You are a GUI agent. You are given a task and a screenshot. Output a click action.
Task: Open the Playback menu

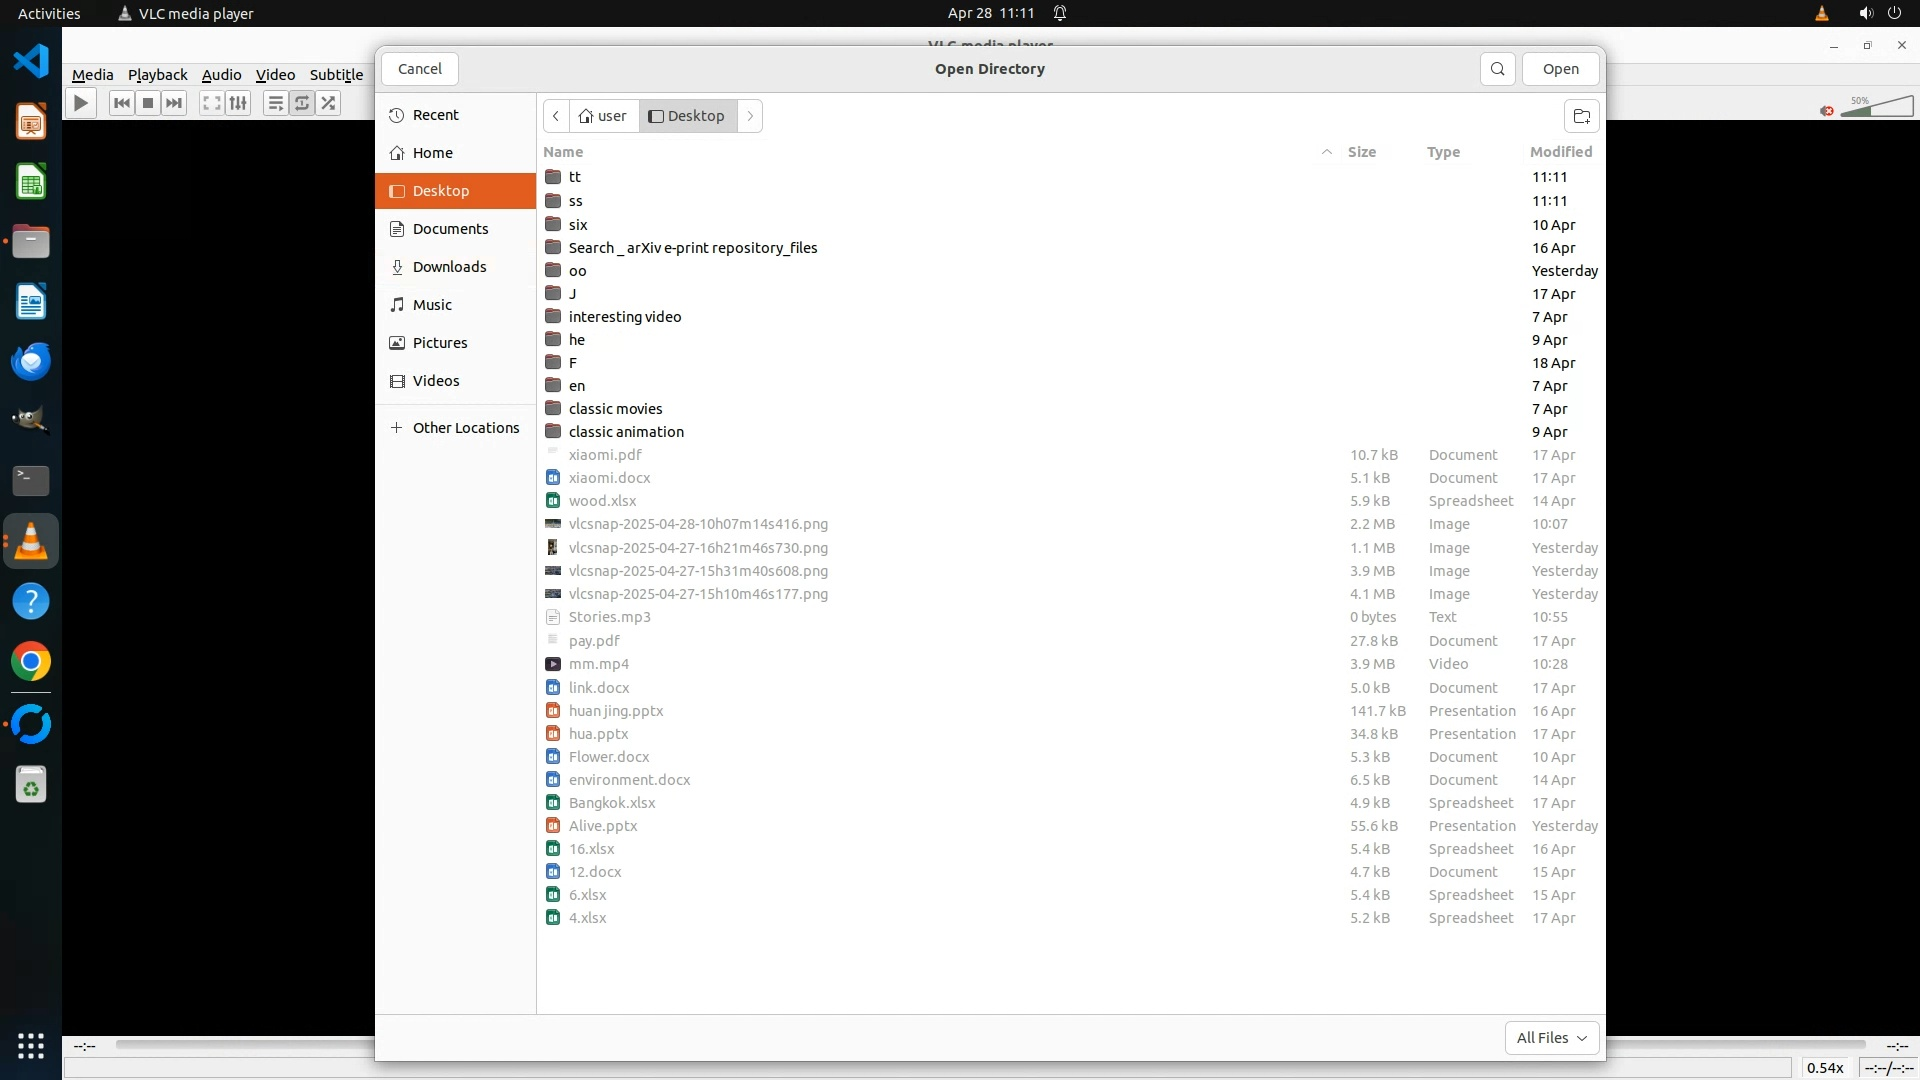point(157,75)
